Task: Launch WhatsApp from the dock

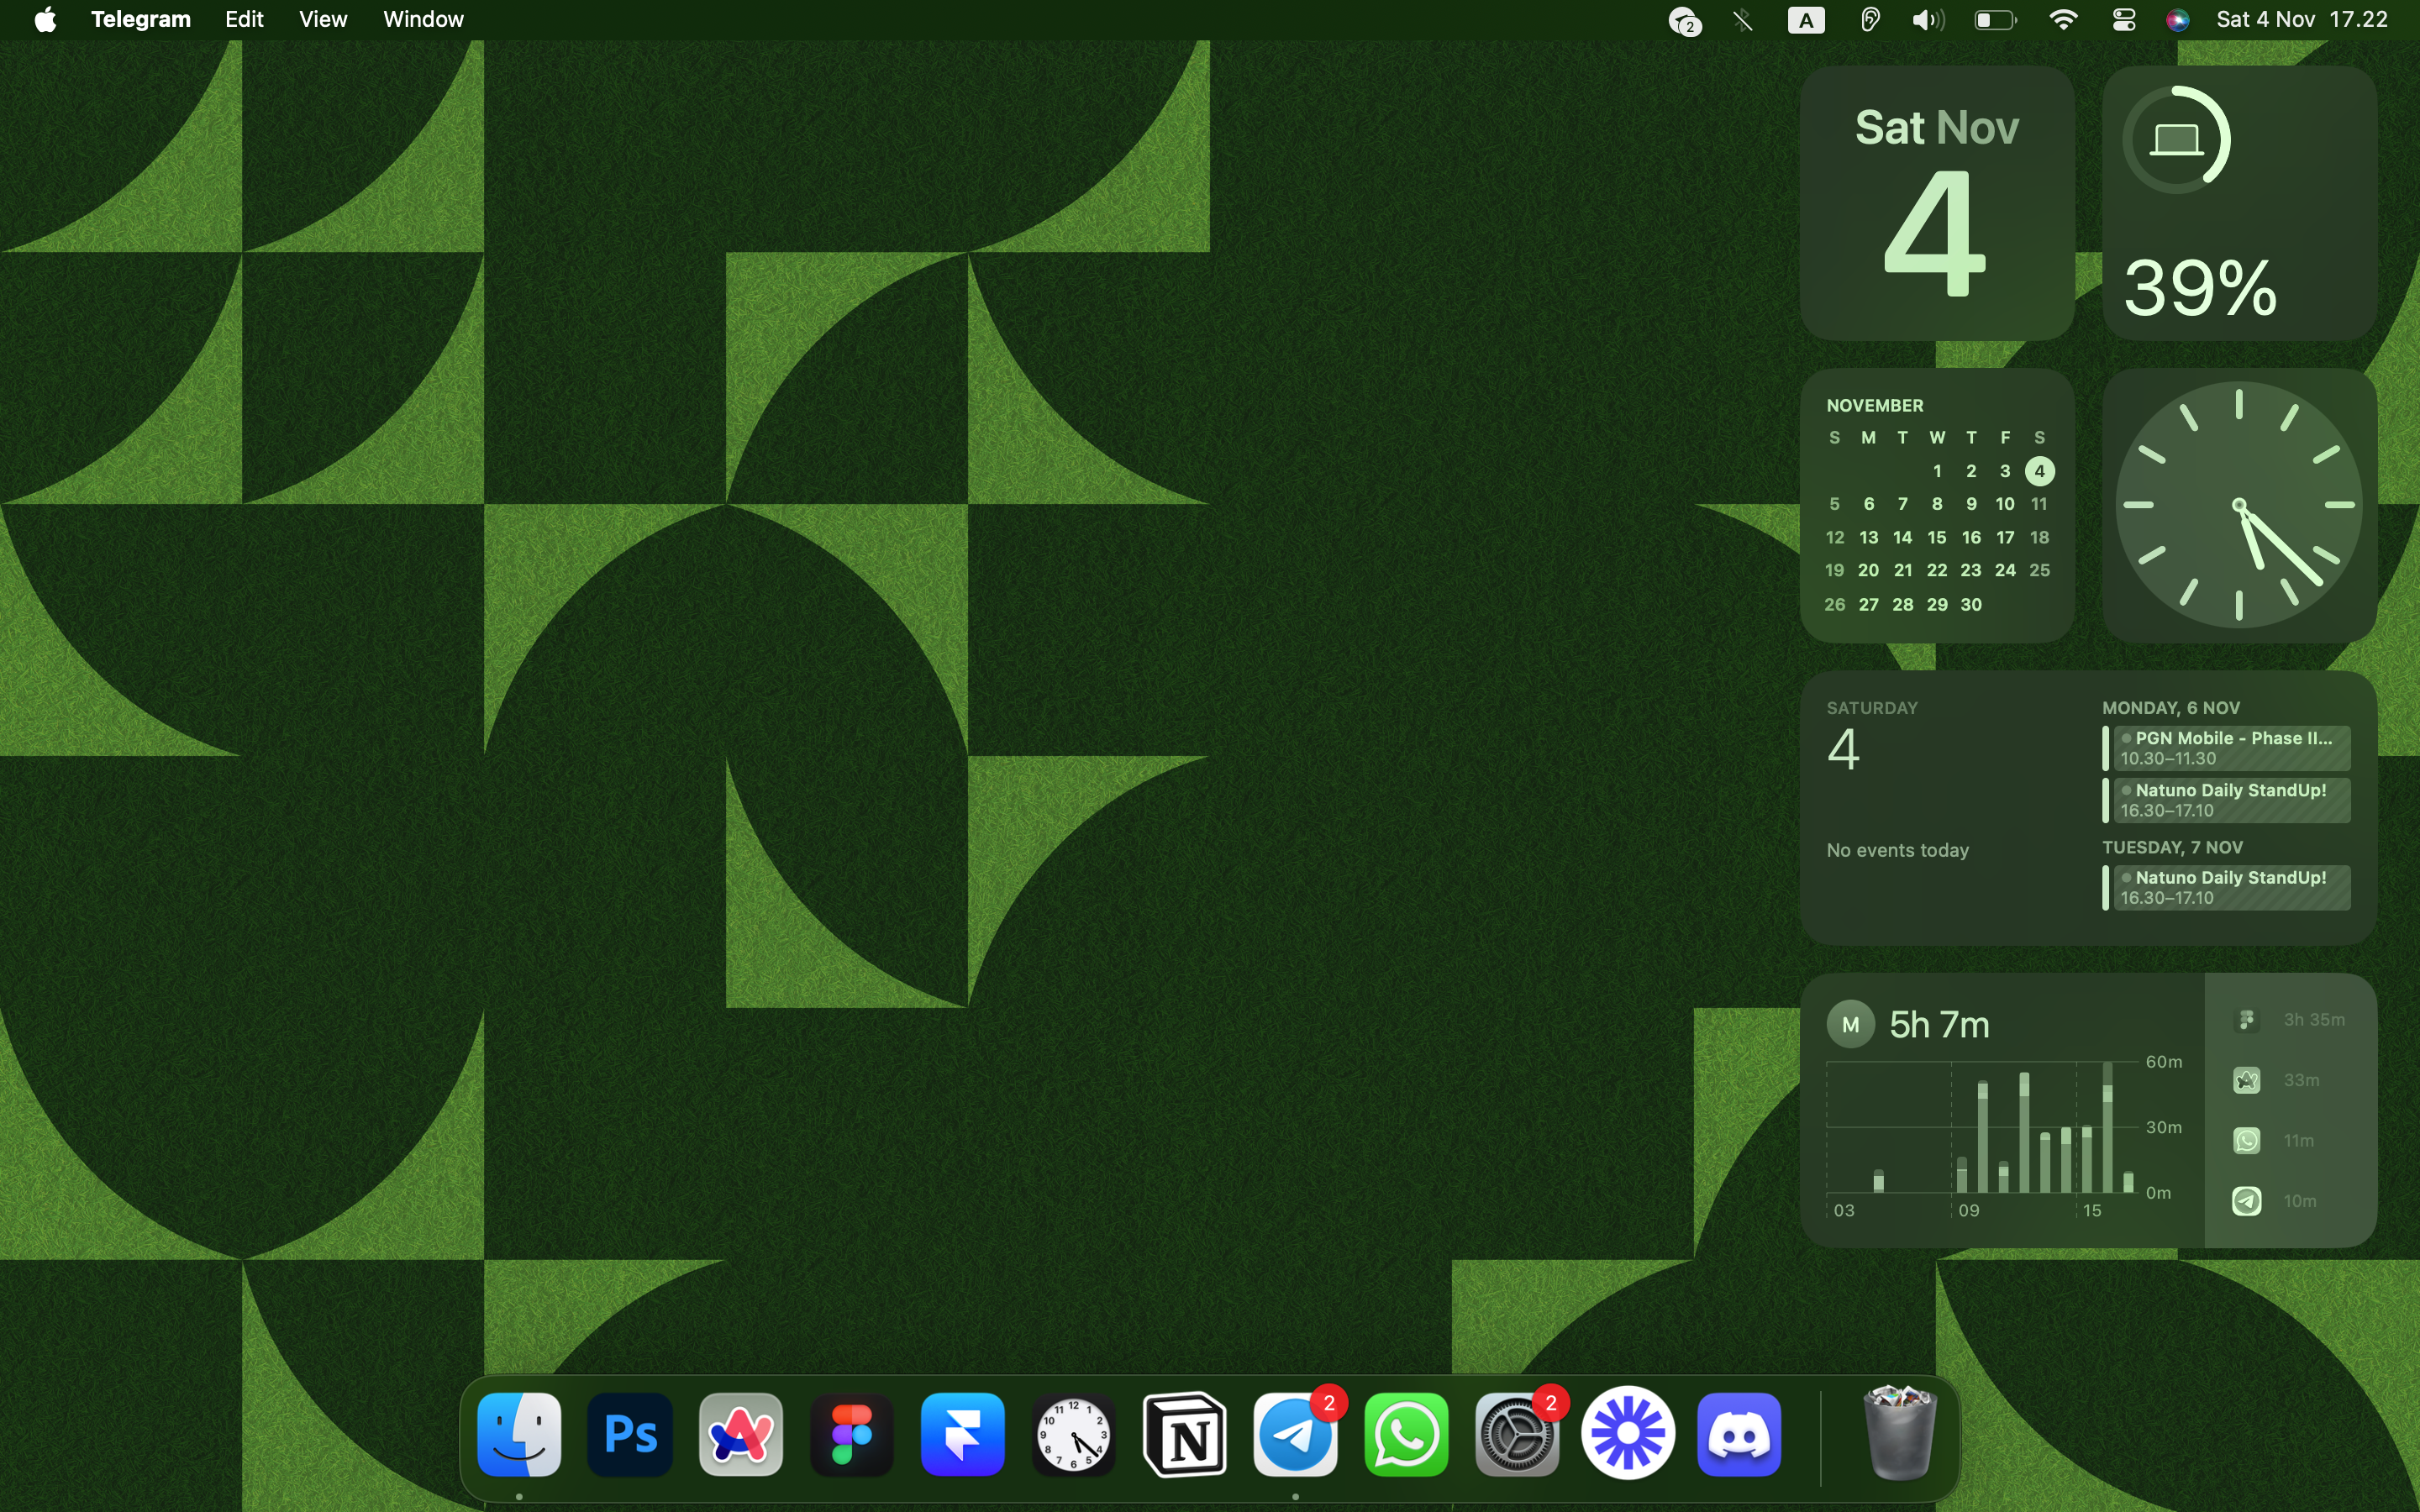Action: pos(1407,1434)
